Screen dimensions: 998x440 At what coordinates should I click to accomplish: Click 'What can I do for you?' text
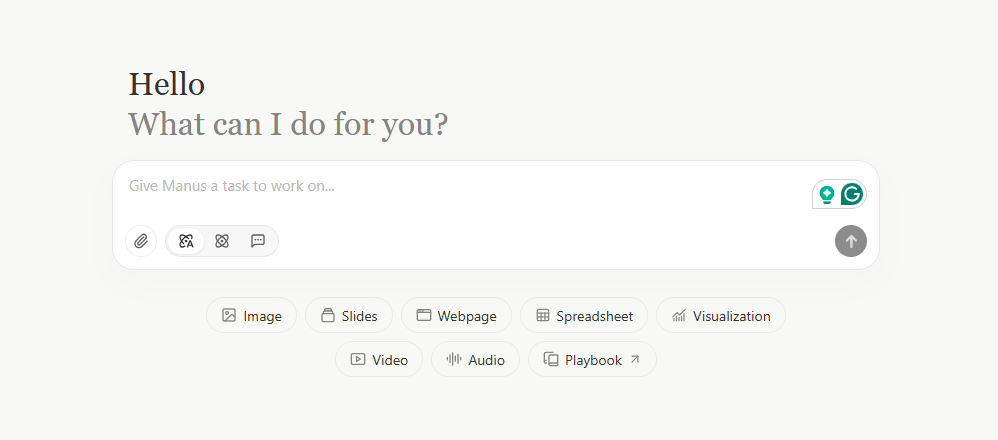288,125
